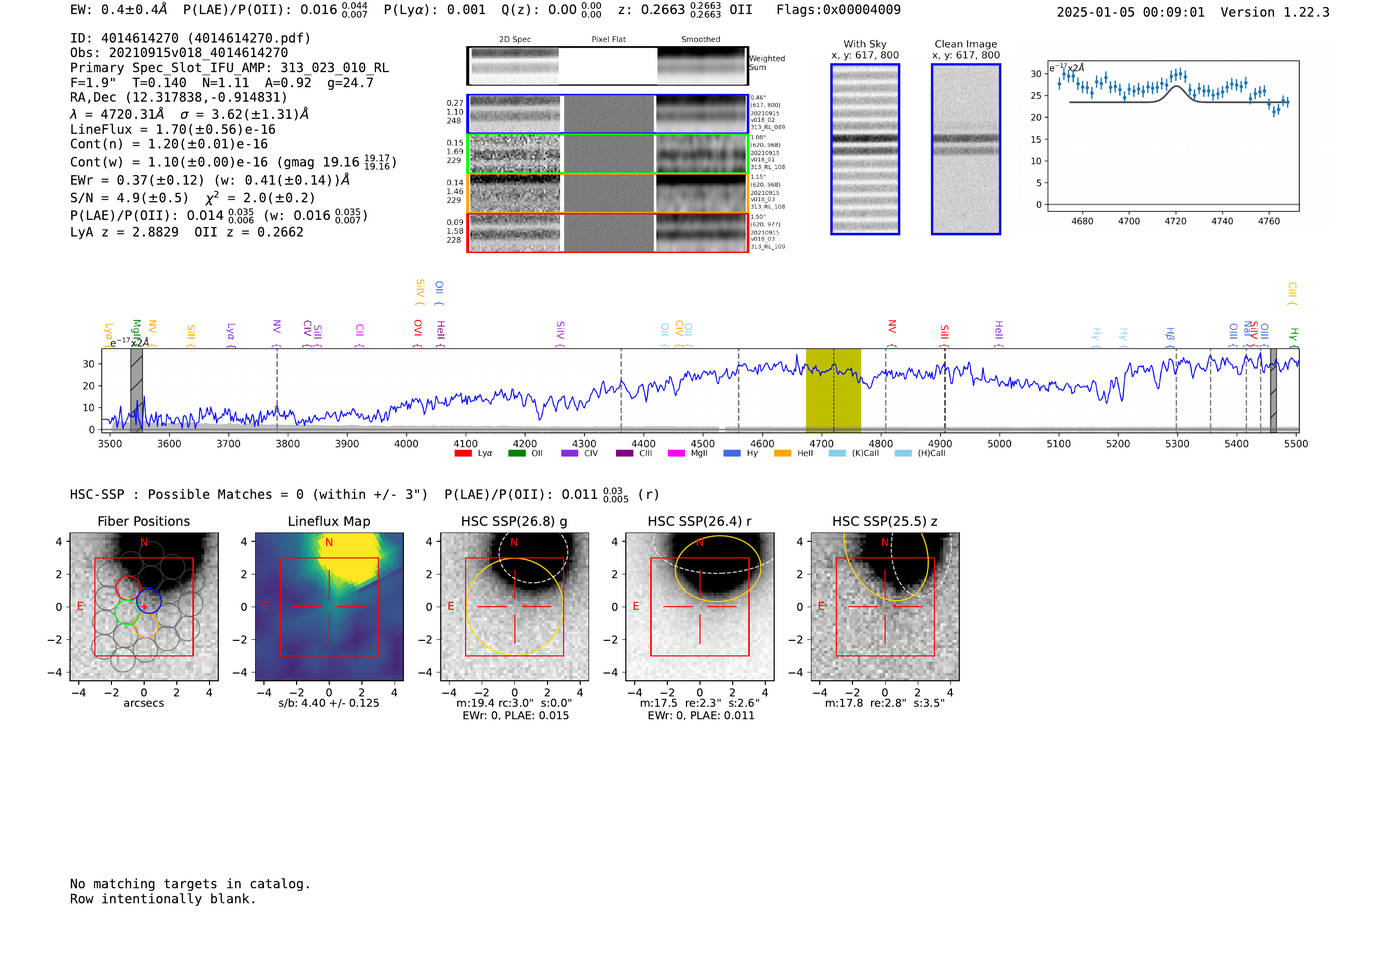1400x953 pixels.
Task: Open the Fiber Positions image panel
Action: [144, 606]
